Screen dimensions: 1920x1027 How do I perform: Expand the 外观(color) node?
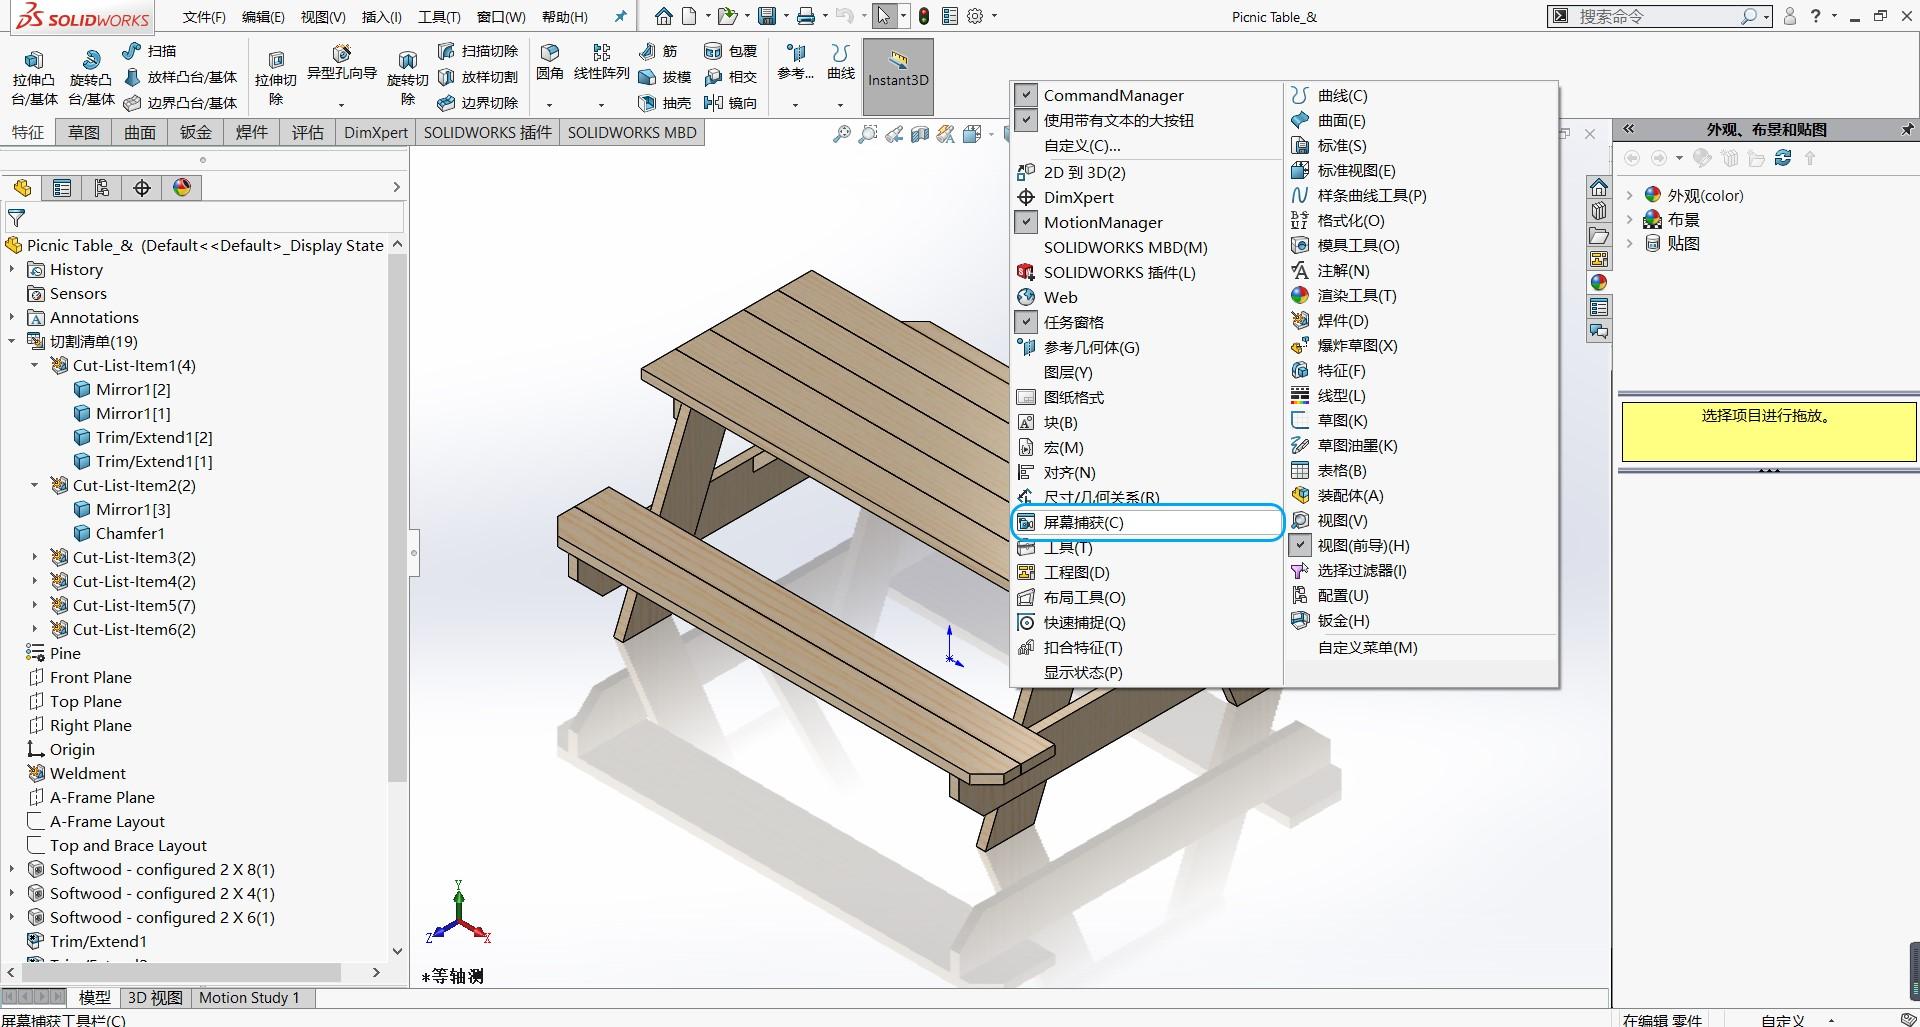click(1630, 195)
